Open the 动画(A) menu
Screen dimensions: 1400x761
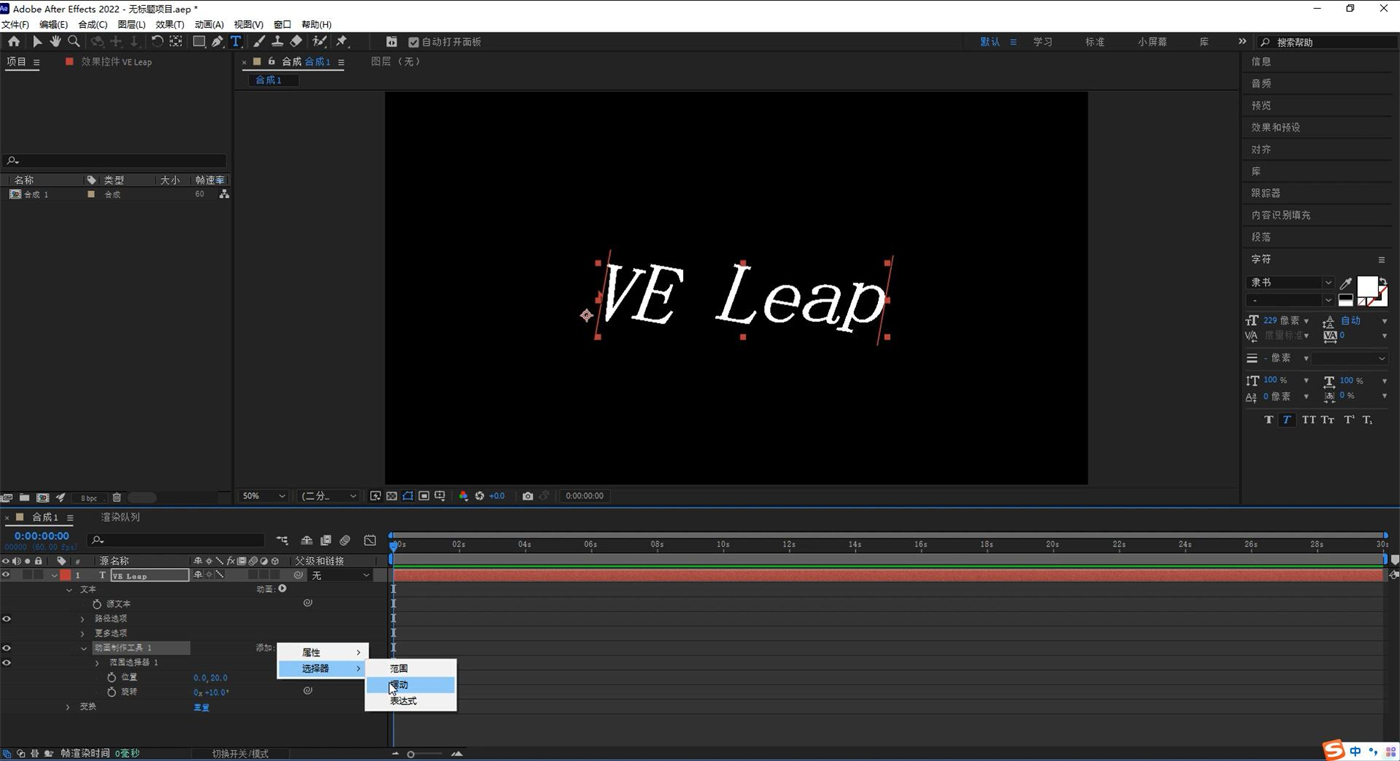(209, 24)
